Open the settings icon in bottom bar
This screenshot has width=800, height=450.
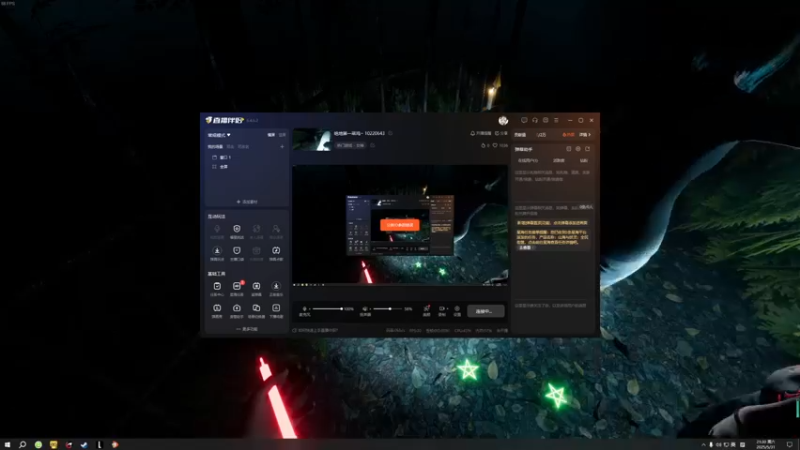point(457,310)
